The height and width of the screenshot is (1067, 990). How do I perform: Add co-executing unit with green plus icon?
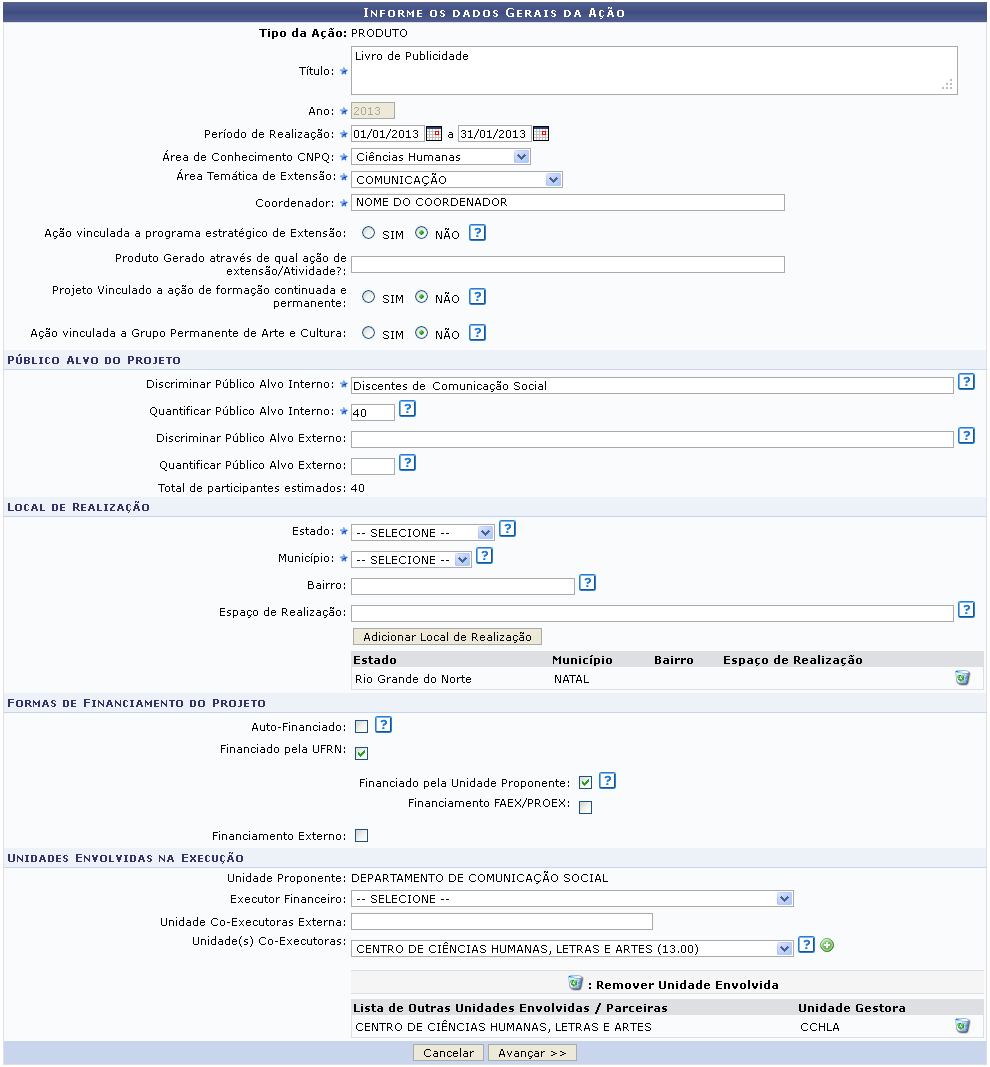pos(827,946)
